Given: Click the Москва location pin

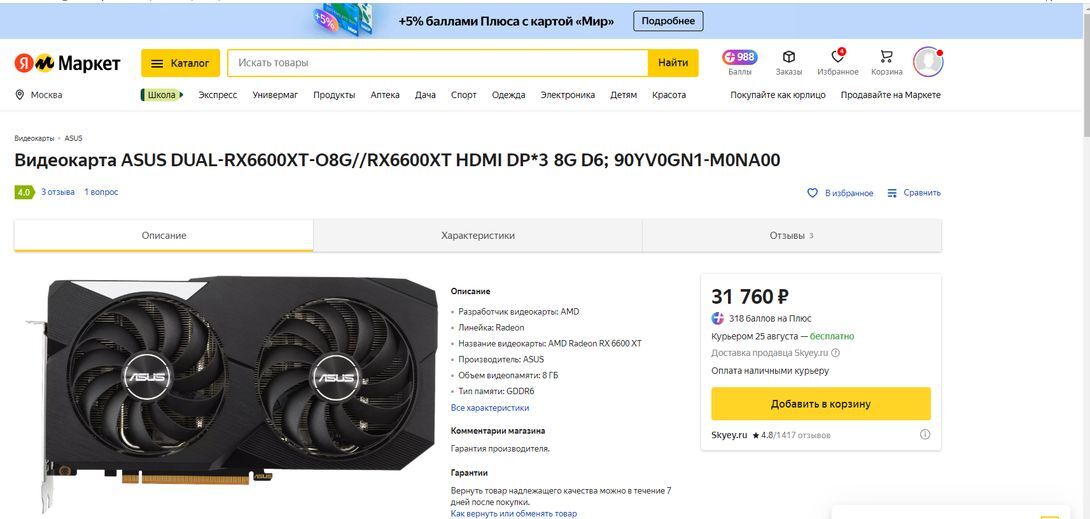Looking at the screenshot, I should coord(20,95).
